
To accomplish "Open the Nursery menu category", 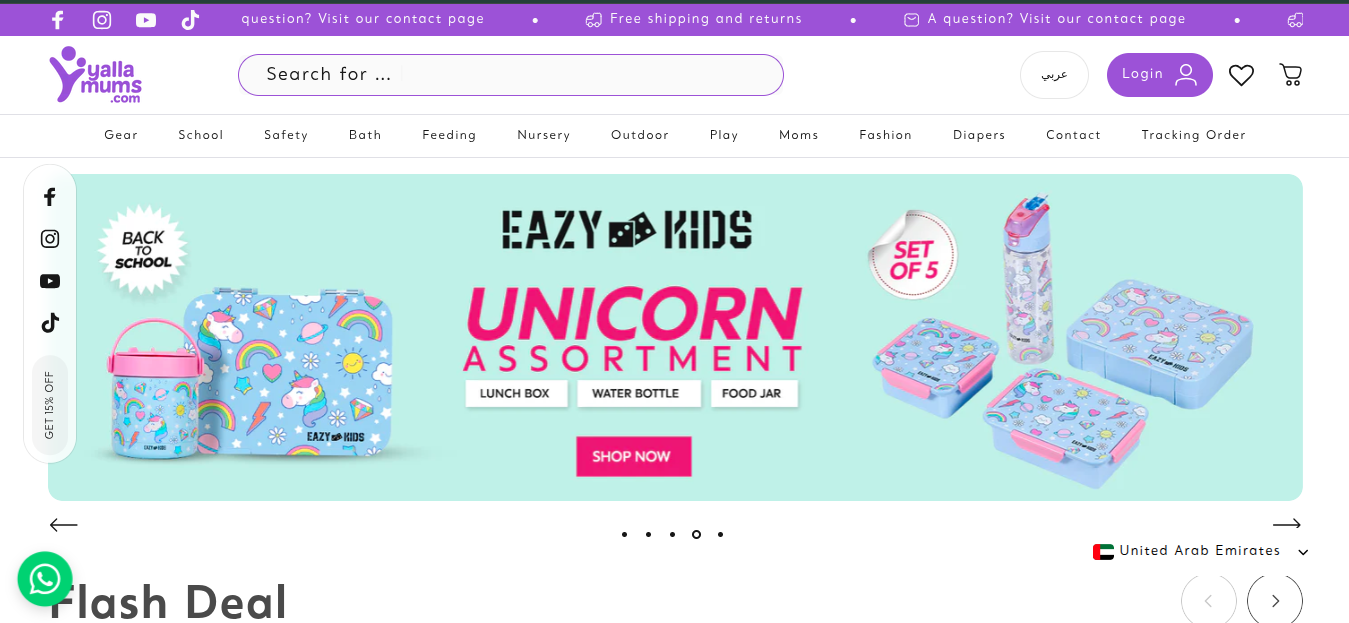I will 544,135.
